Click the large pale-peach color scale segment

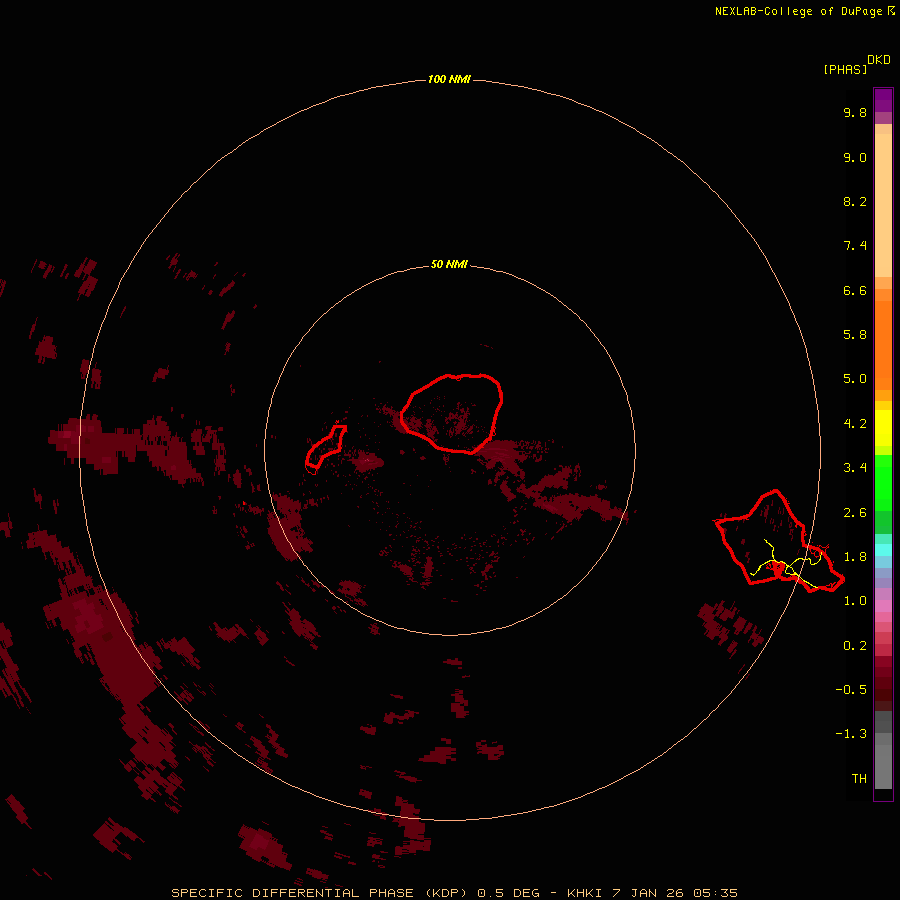[x=883, y=205]
